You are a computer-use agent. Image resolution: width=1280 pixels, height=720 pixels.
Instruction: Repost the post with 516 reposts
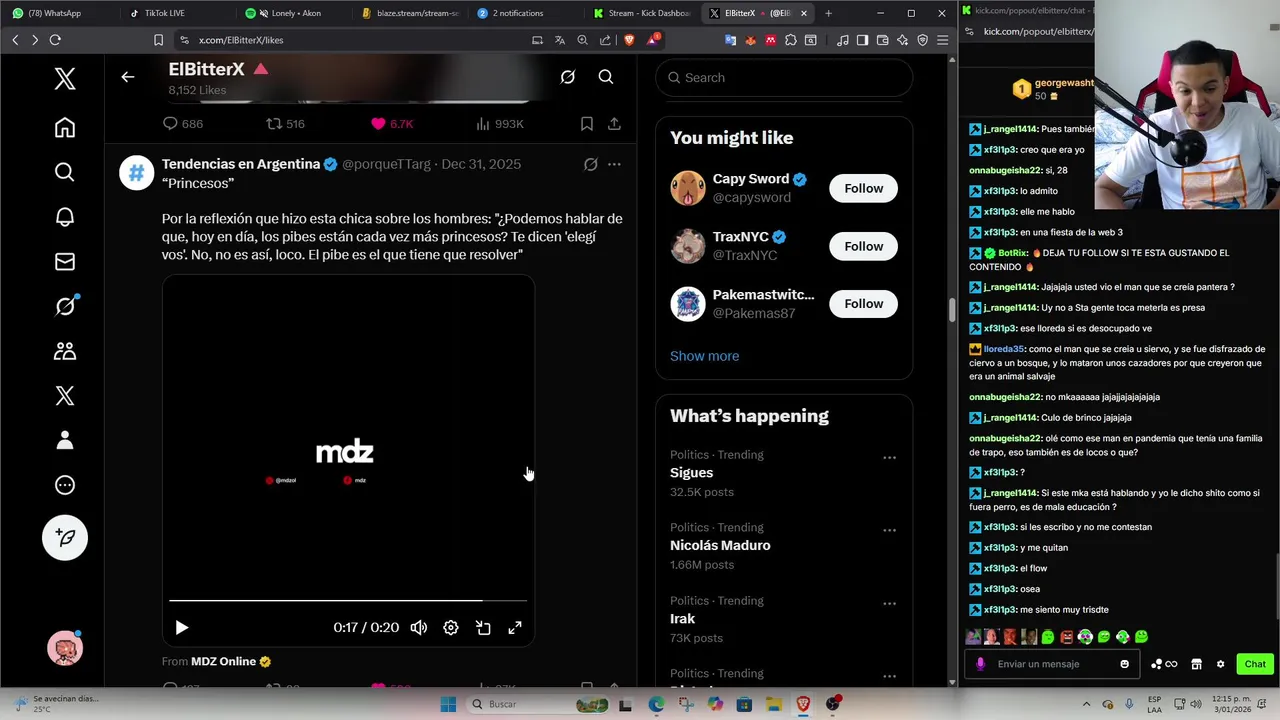[285, 124]
